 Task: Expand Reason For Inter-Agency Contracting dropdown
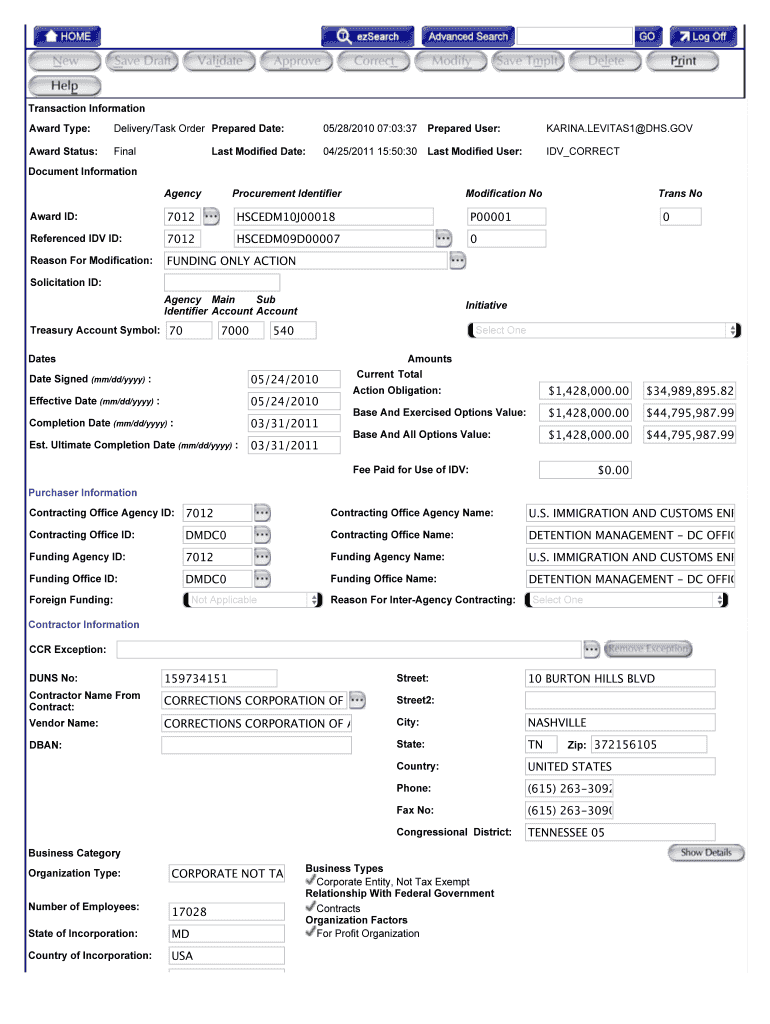point(627,600)
